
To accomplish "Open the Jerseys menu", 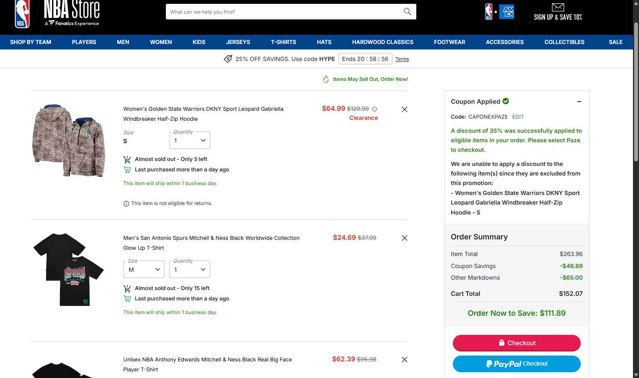I will pos(238,42).
